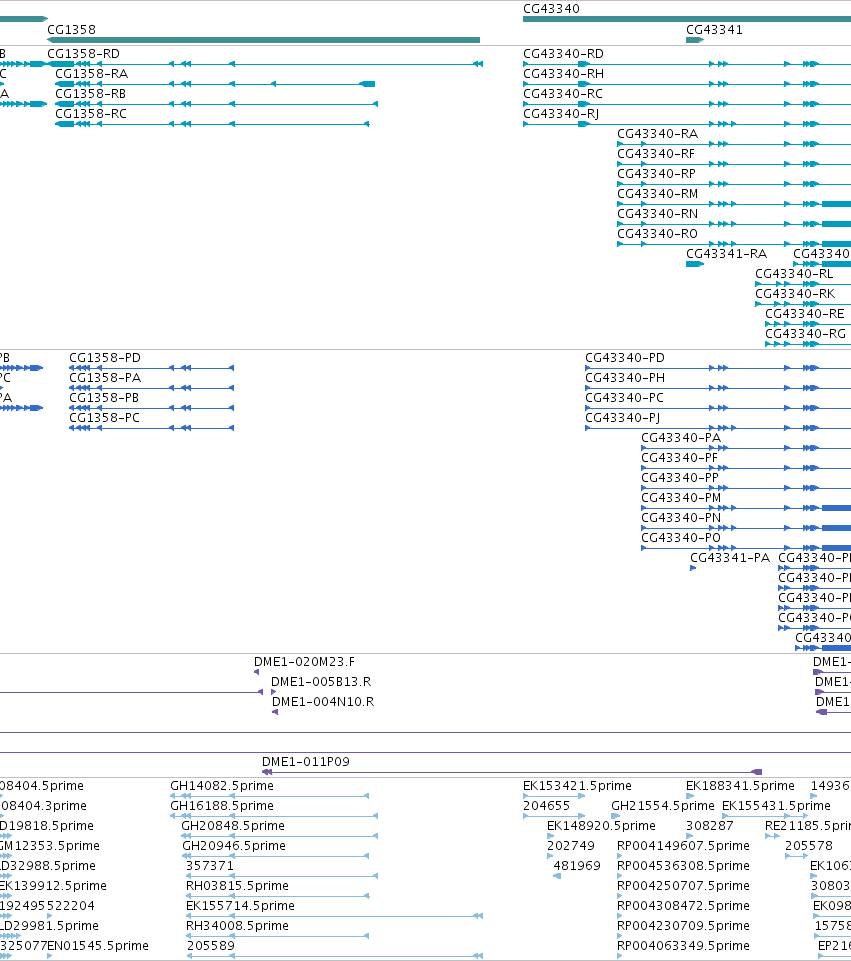
Task: Click EST EK153421.5prime
Action: (577, 785)
